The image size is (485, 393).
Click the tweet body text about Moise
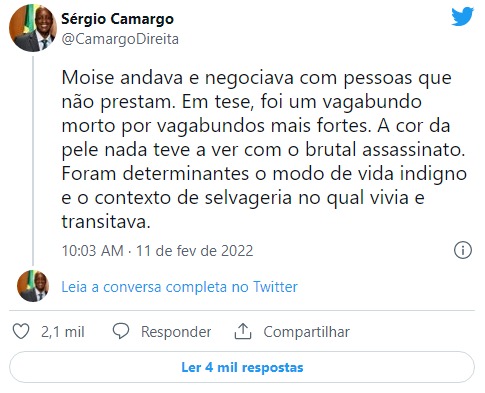263,149
